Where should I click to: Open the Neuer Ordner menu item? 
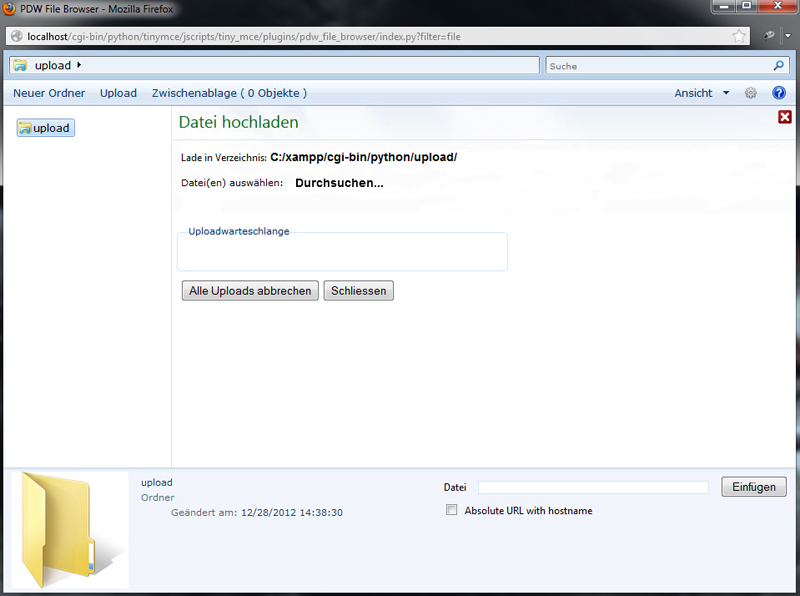pyautogui.click(x=49, y=93)
